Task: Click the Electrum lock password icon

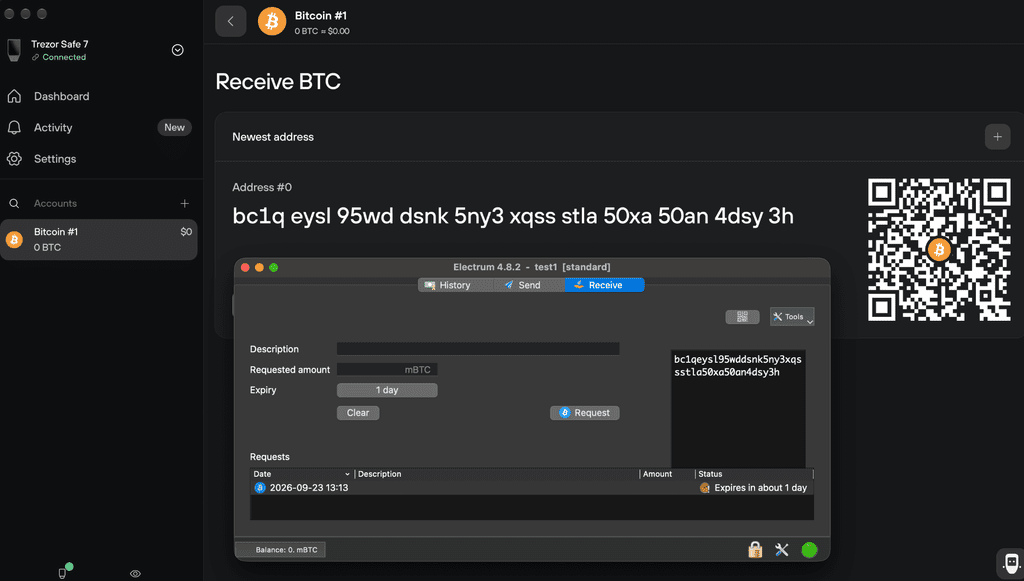Action: (755, 550)
